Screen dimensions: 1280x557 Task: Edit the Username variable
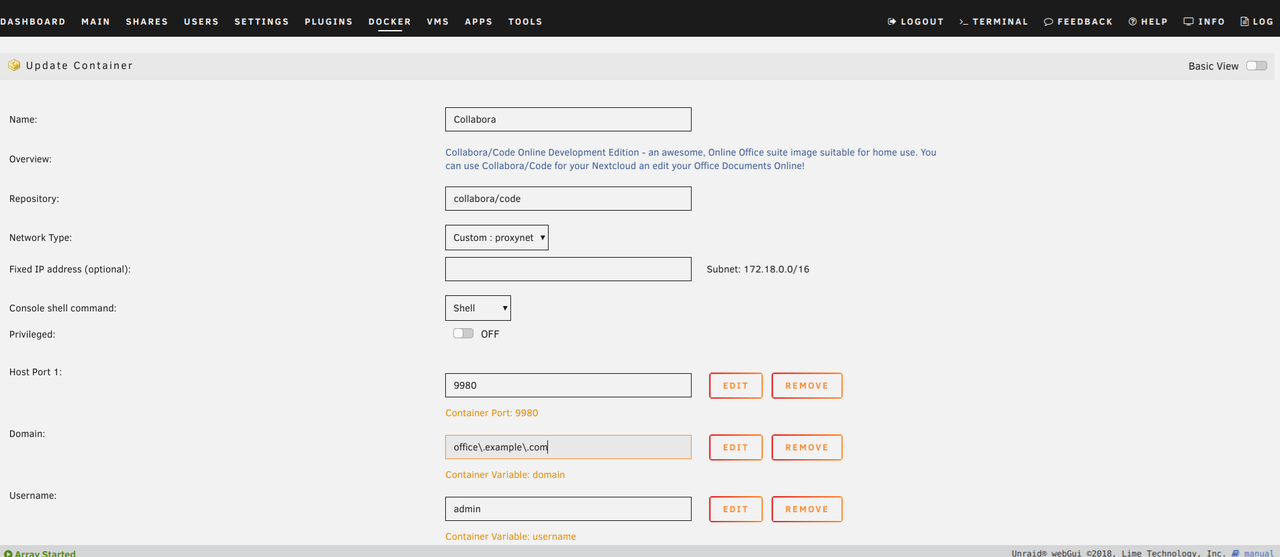[736, 509]
